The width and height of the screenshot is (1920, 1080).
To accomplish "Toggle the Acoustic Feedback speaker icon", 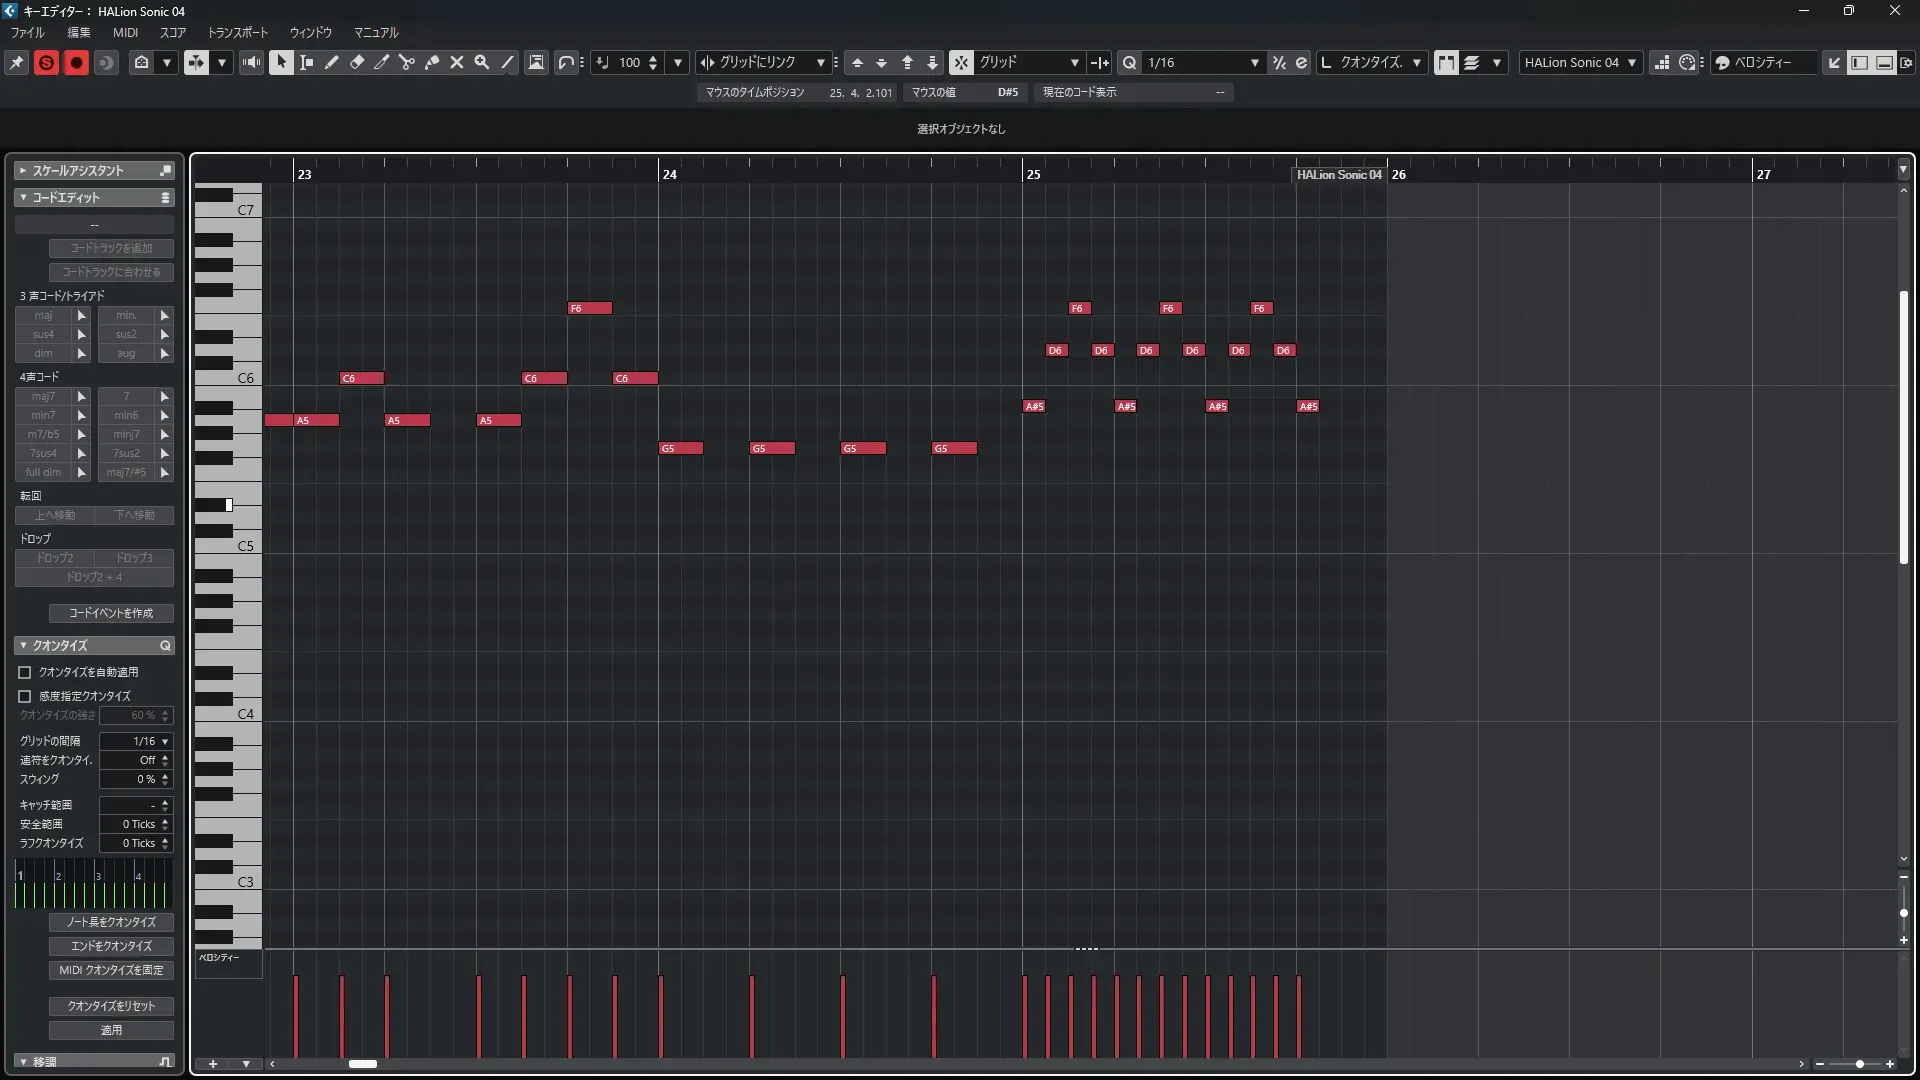I will click(x=252, y=62).
